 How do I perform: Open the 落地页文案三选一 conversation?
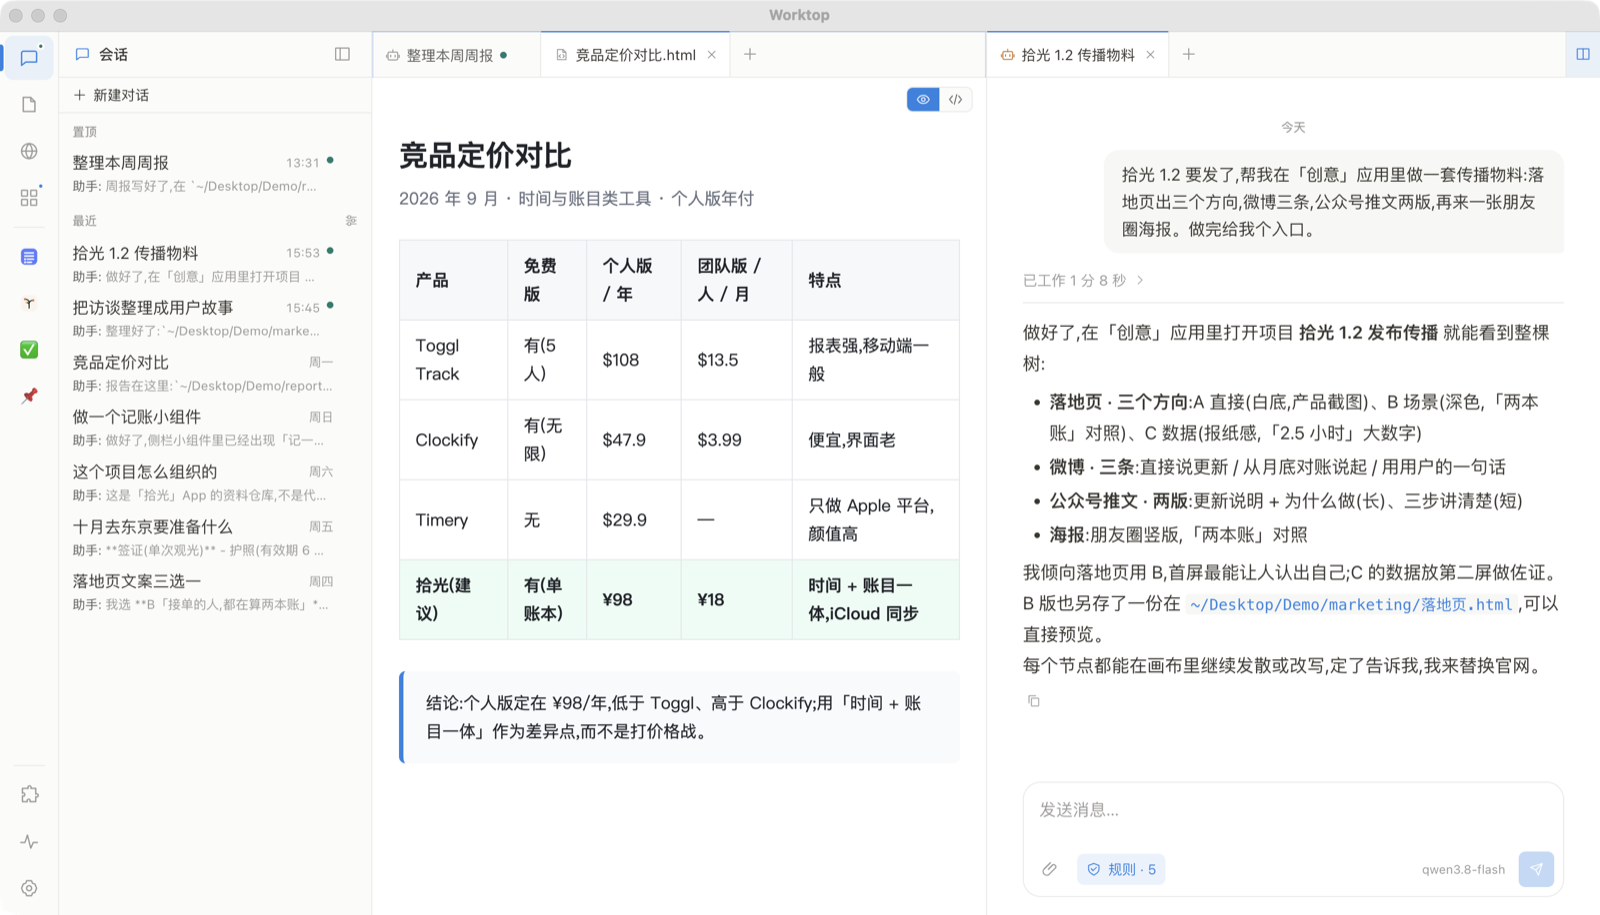pyautogui.click(x=215, y=592)
